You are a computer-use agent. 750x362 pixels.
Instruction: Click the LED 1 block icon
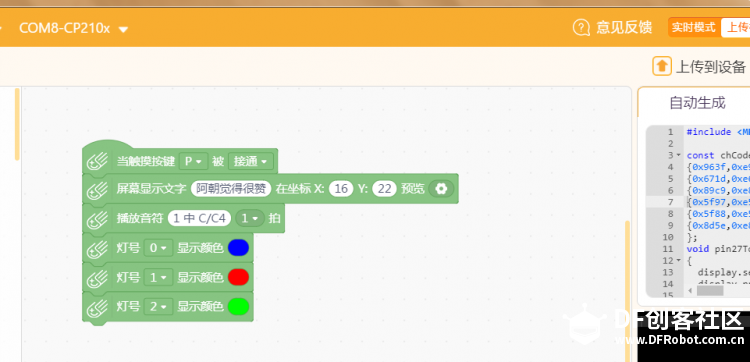coord(97,278)
